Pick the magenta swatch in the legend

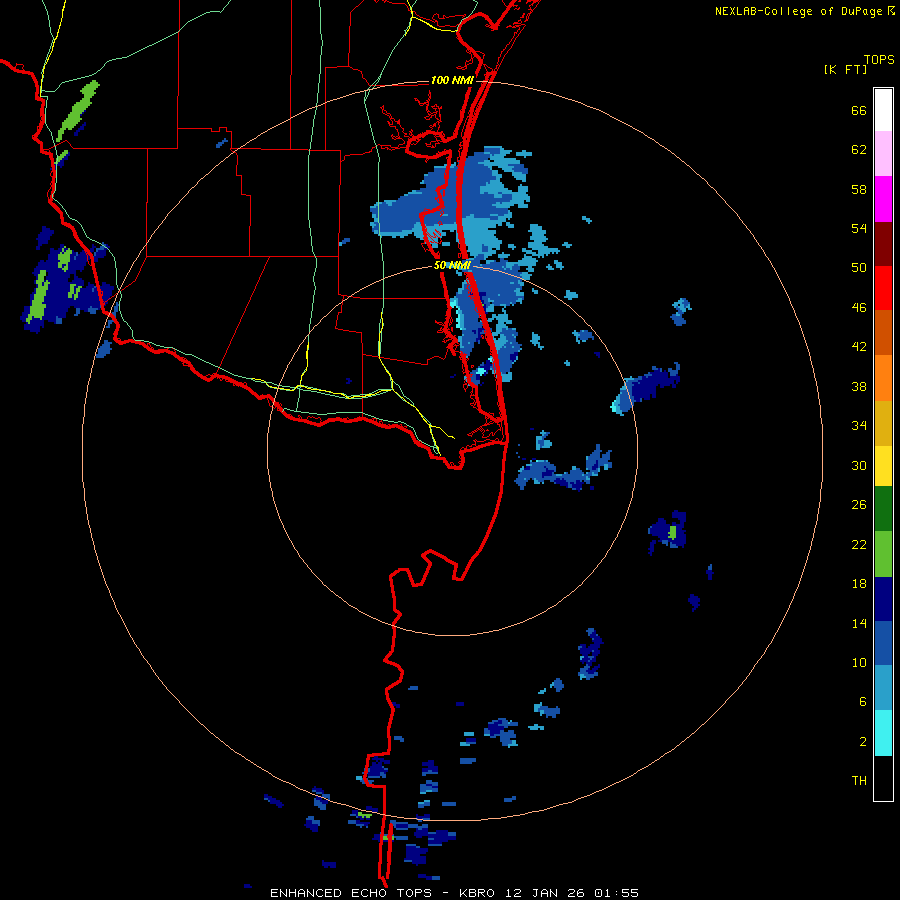coord(883,199)
